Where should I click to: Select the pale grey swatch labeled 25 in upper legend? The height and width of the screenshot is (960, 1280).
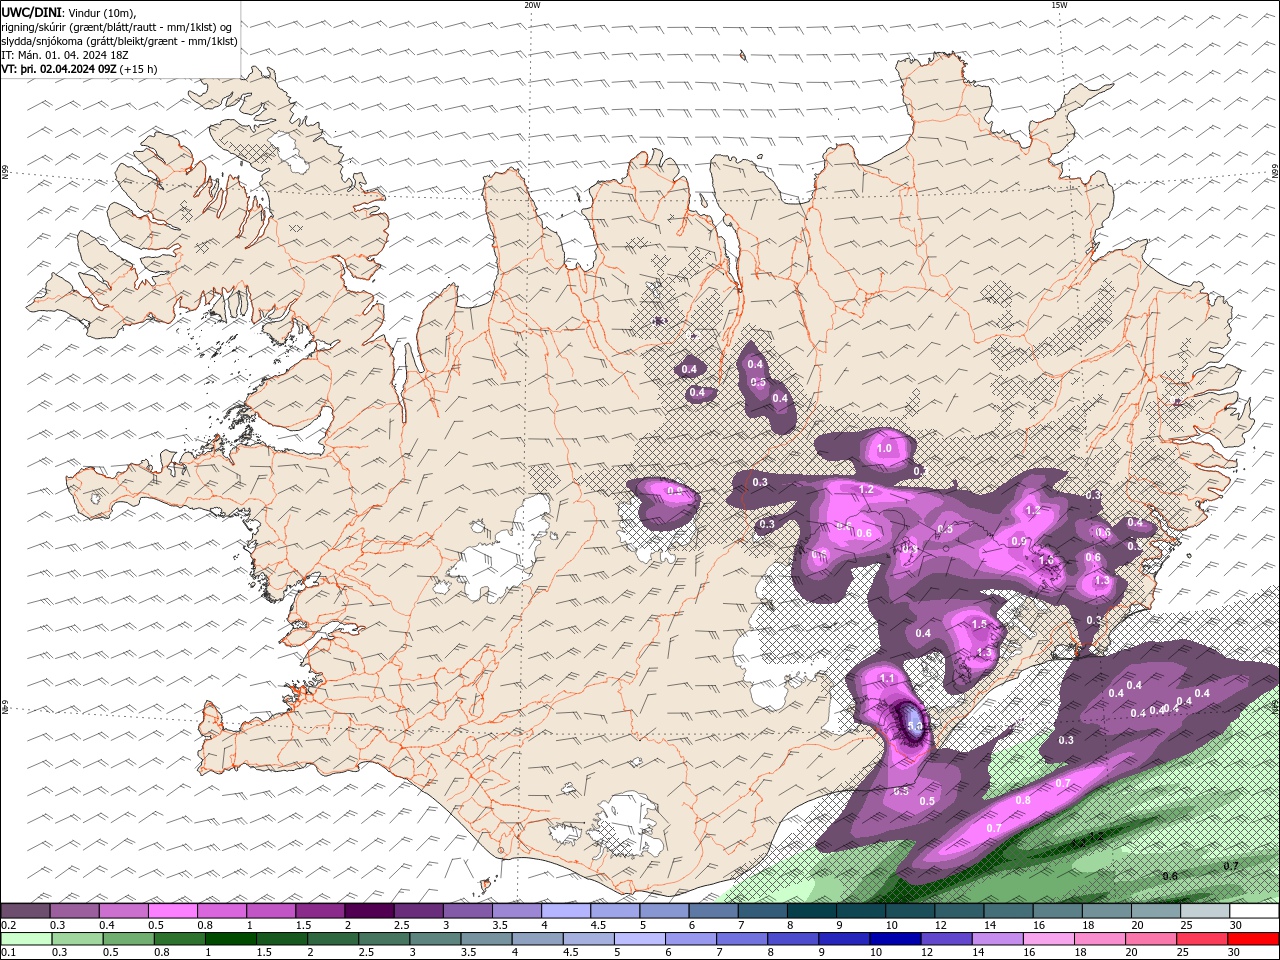click(x=1204, y=911)
